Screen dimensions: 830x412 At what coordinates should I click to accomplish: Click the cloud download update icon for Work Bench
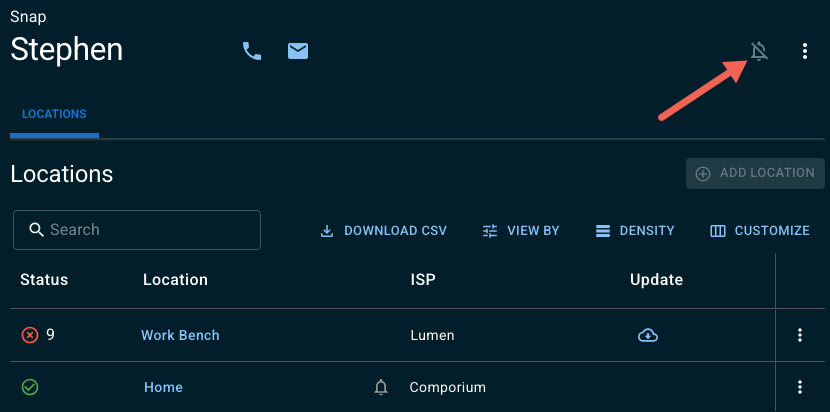coord(648,335)
